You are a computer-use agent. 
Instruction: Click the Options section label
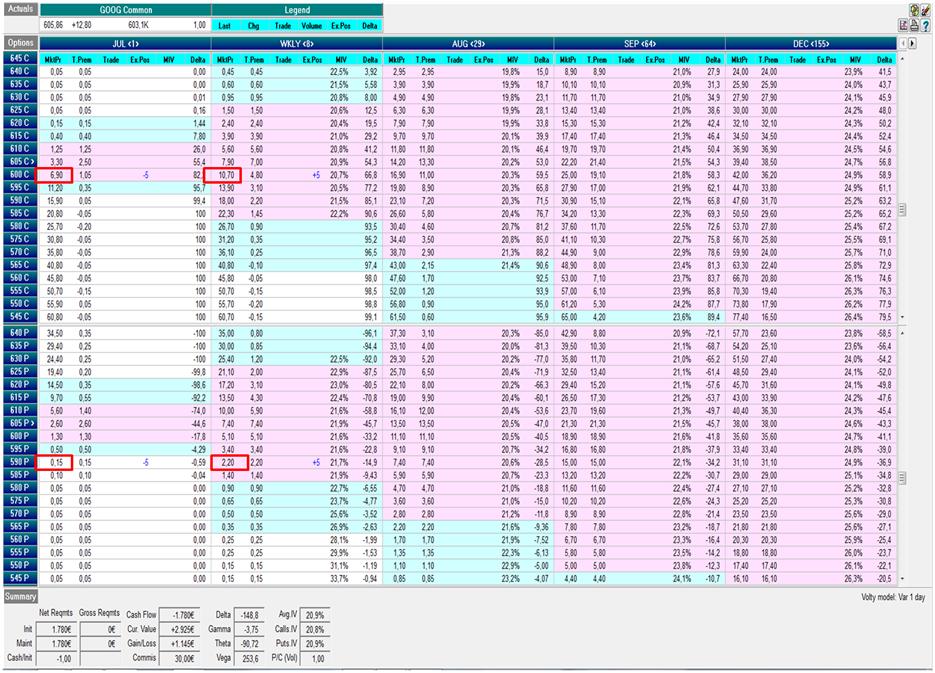tap(20, 43)
